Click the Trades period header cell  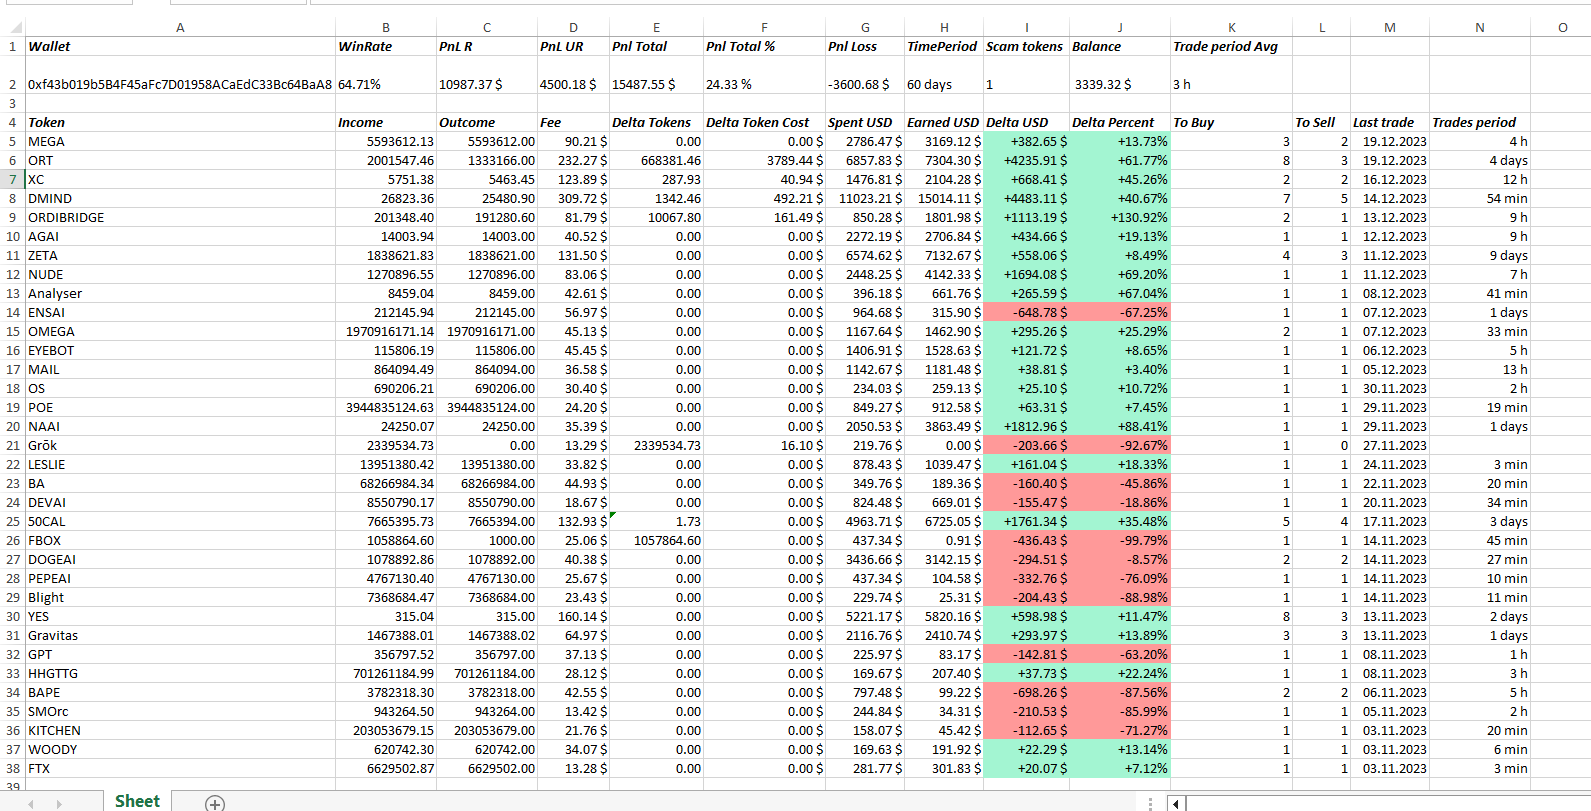[1479, 123]
